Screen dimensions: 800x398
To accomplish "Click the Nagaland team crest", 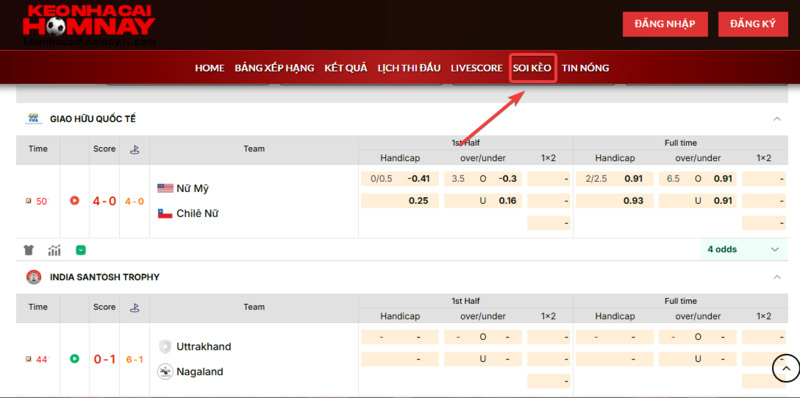I will [x=165, y=371].
